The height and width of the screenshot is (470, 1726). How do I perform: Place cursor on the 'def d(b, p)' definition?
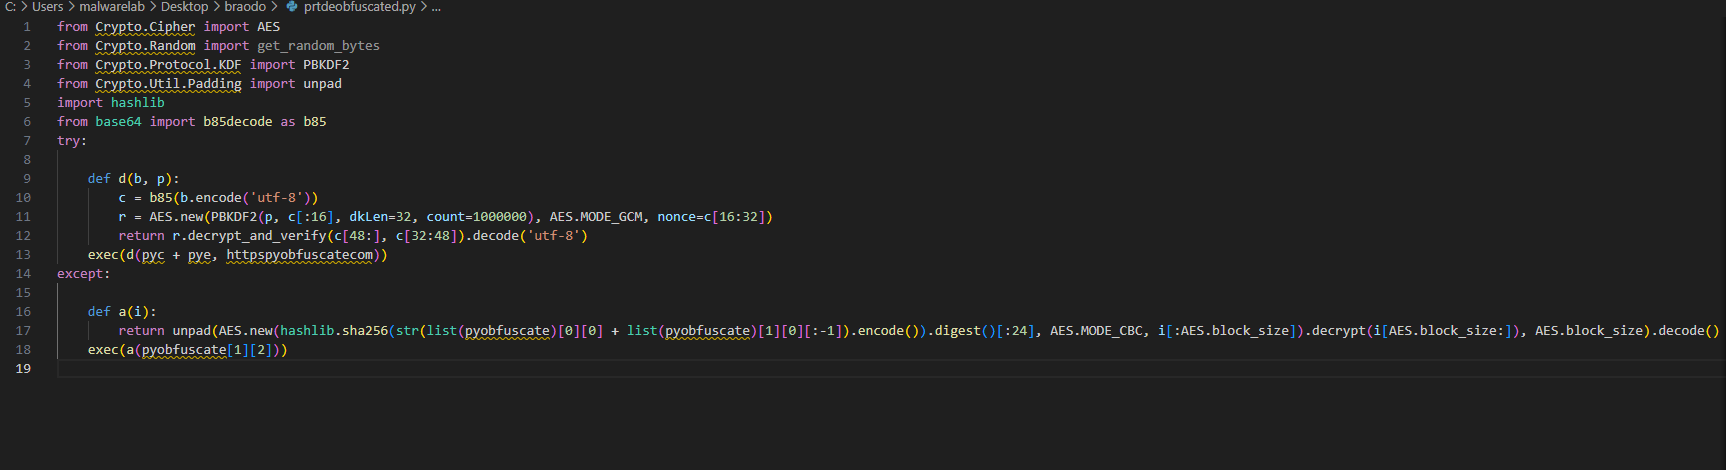(133, 179)
